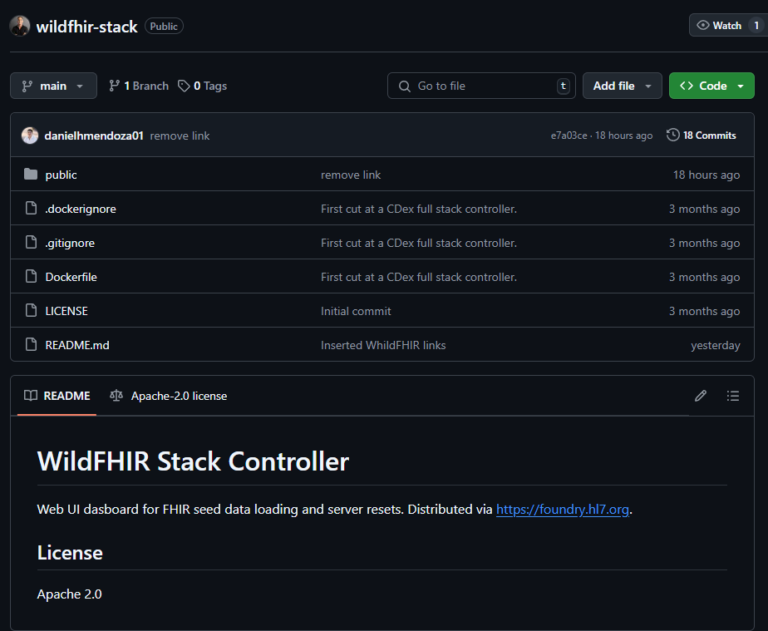Open danielhmendoza01 author link
This screenshot has width=768, height=631.
94,136
